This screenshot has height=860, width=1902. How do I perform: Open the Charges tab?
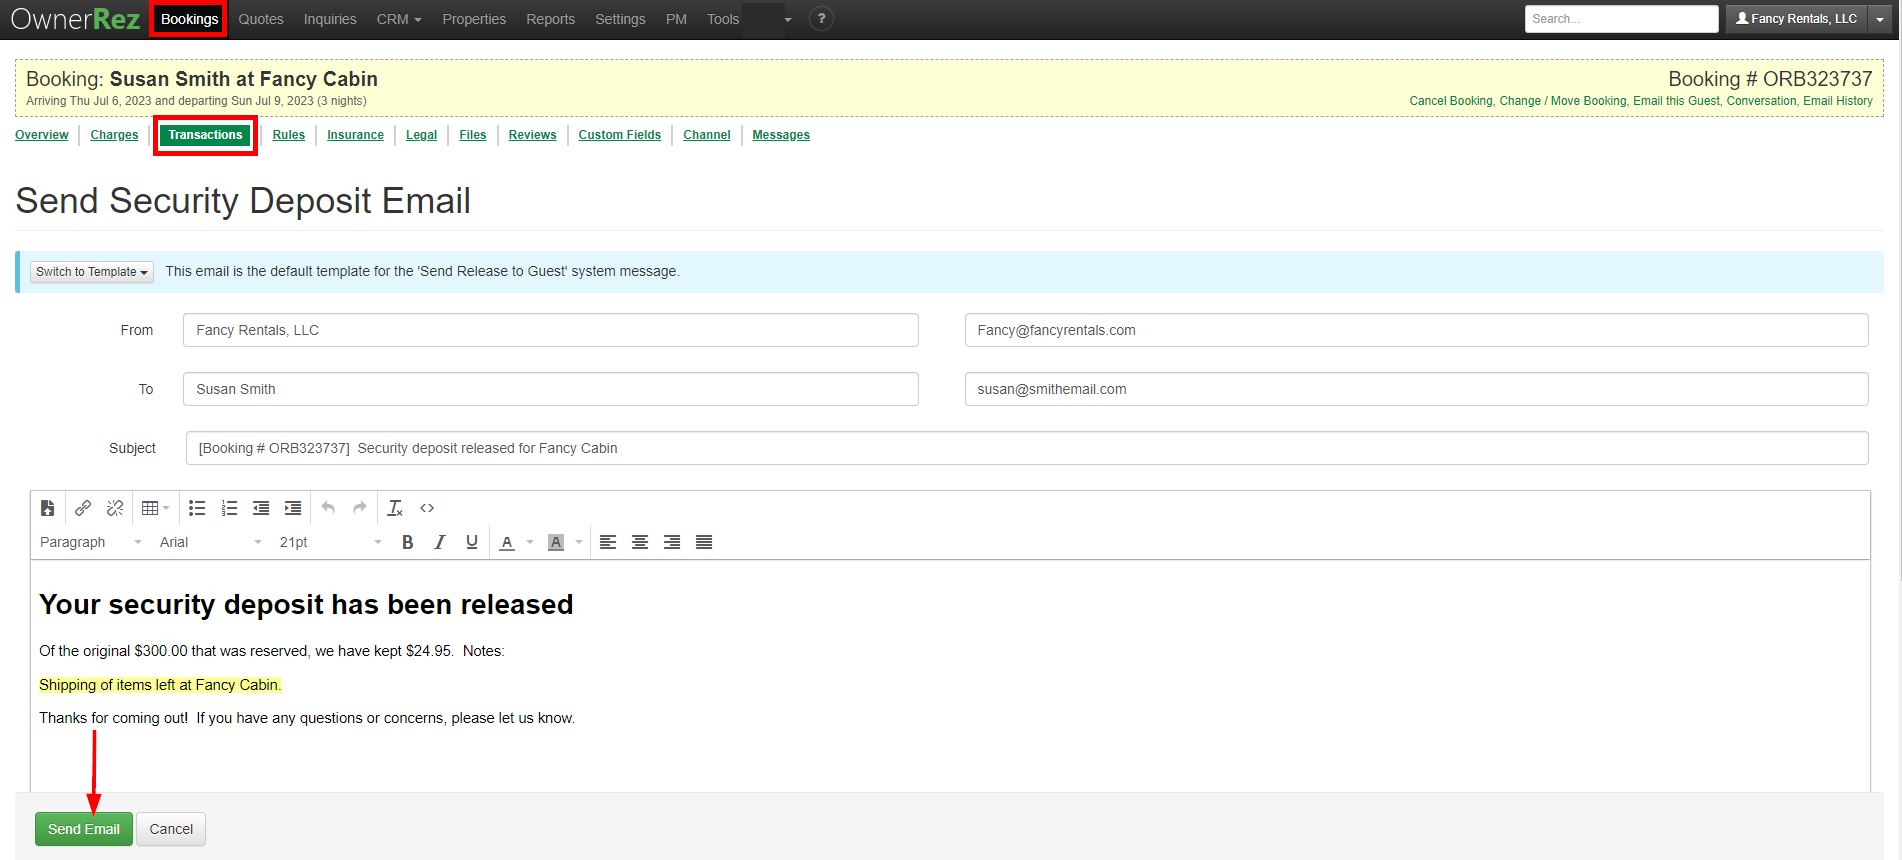pos(114,135)
